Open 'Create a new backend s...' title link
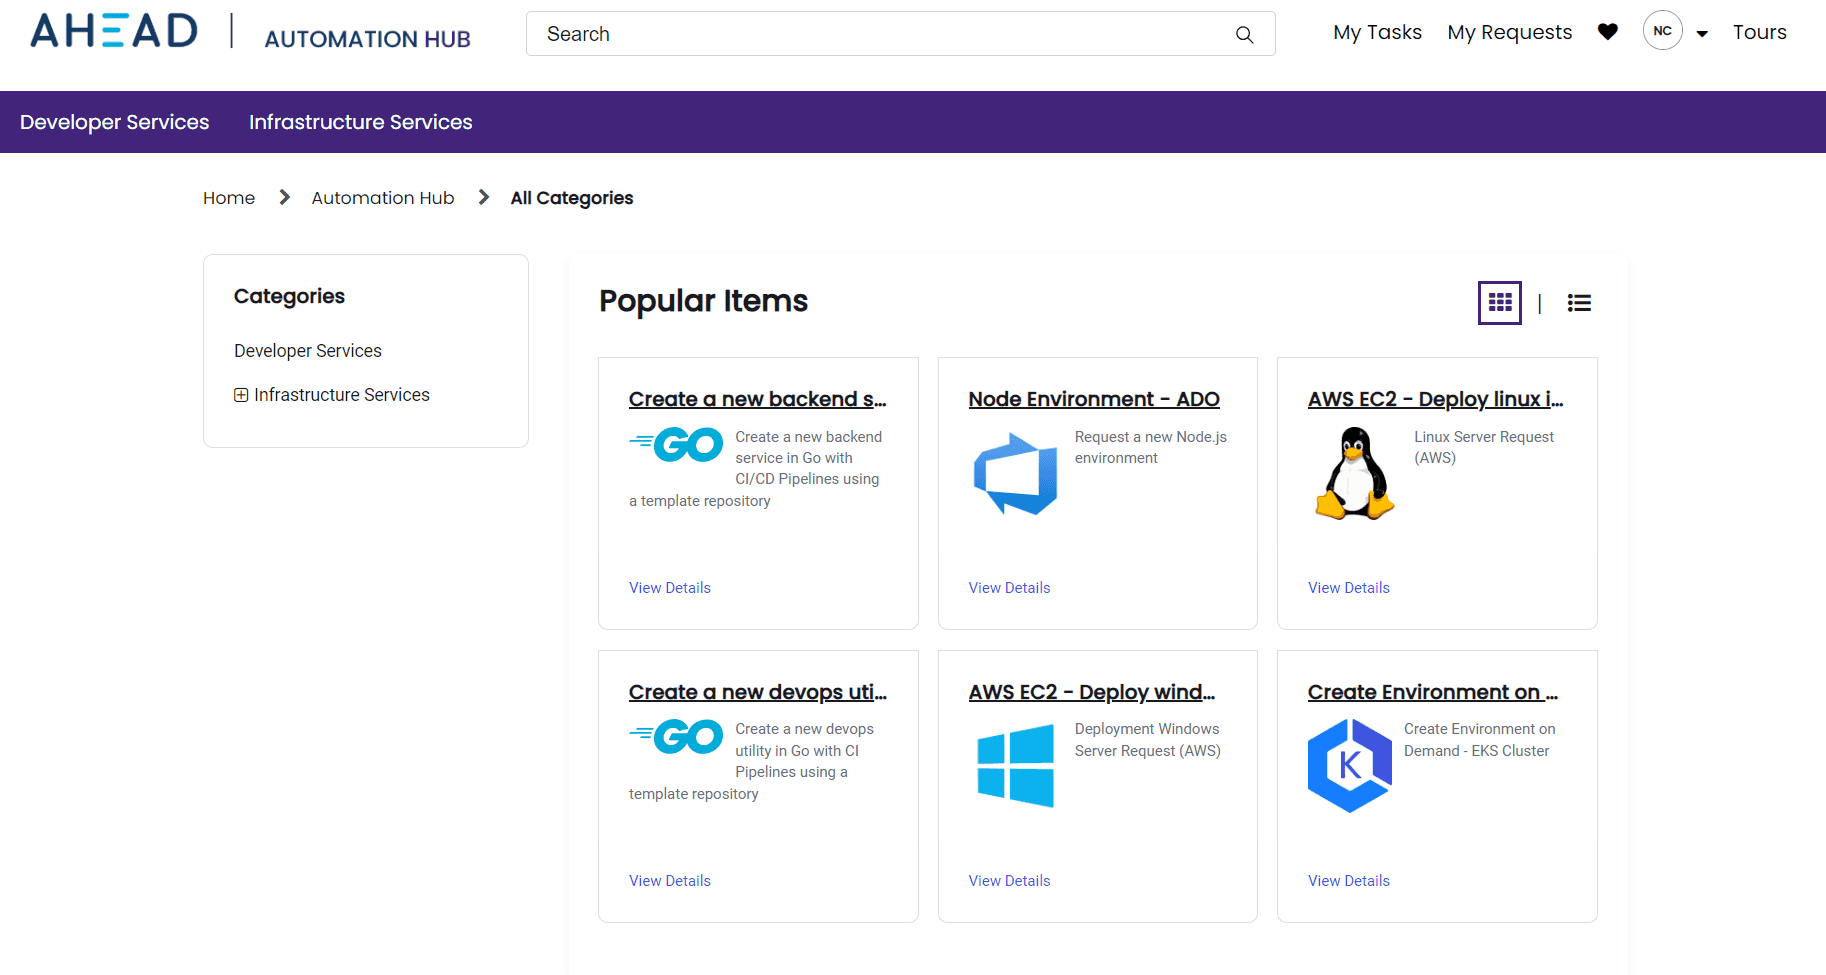 point(758,399)
